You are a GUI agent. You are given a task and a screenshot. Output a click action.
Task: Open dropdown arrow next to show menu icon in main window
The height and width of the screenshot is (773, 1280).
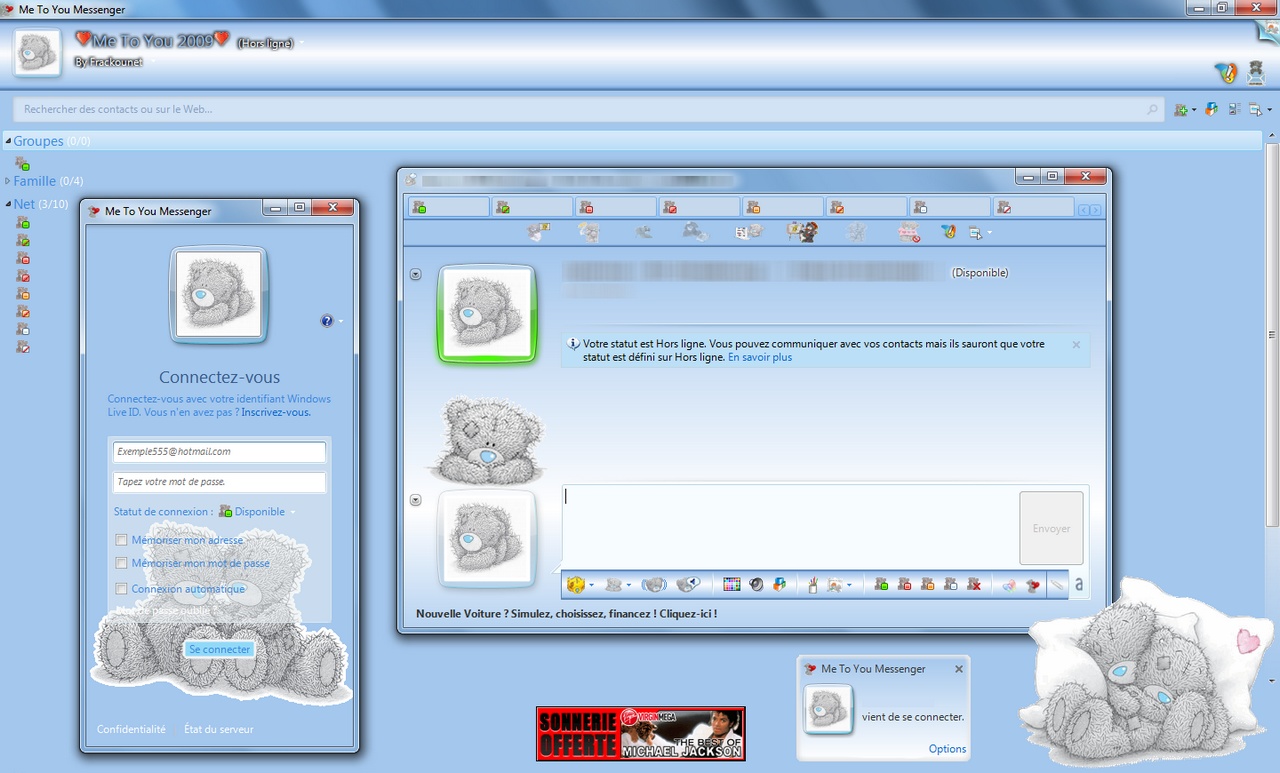(1269, 110)
